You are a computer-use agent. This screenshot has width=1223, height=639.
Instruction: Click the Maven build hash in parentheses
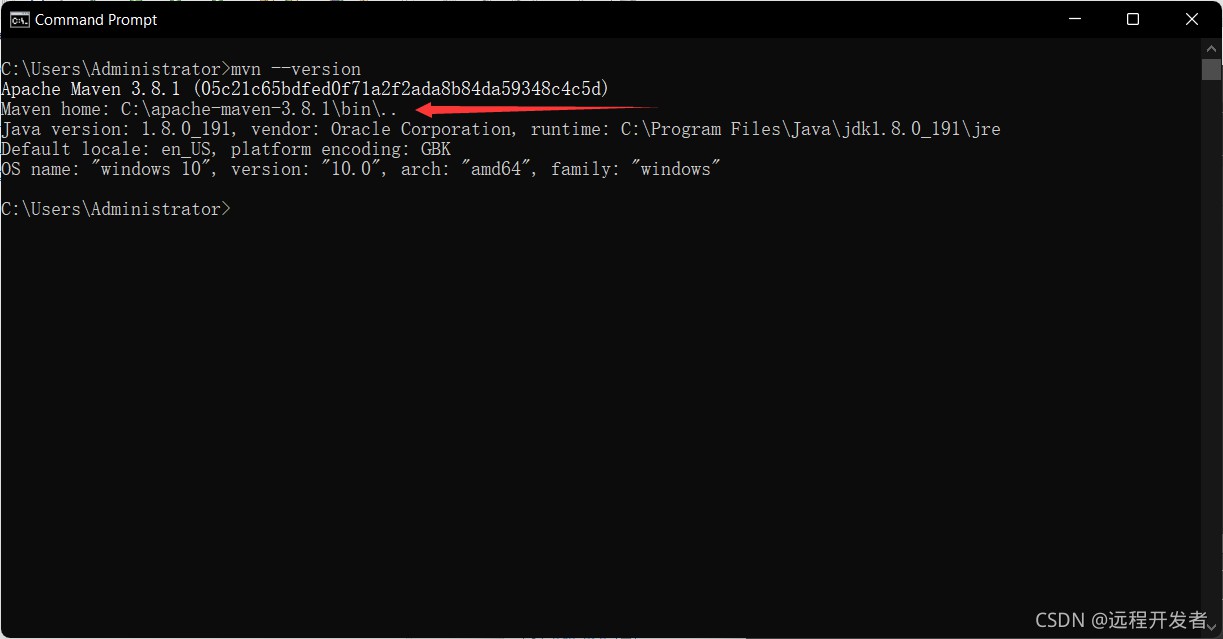tap(400, 89)
